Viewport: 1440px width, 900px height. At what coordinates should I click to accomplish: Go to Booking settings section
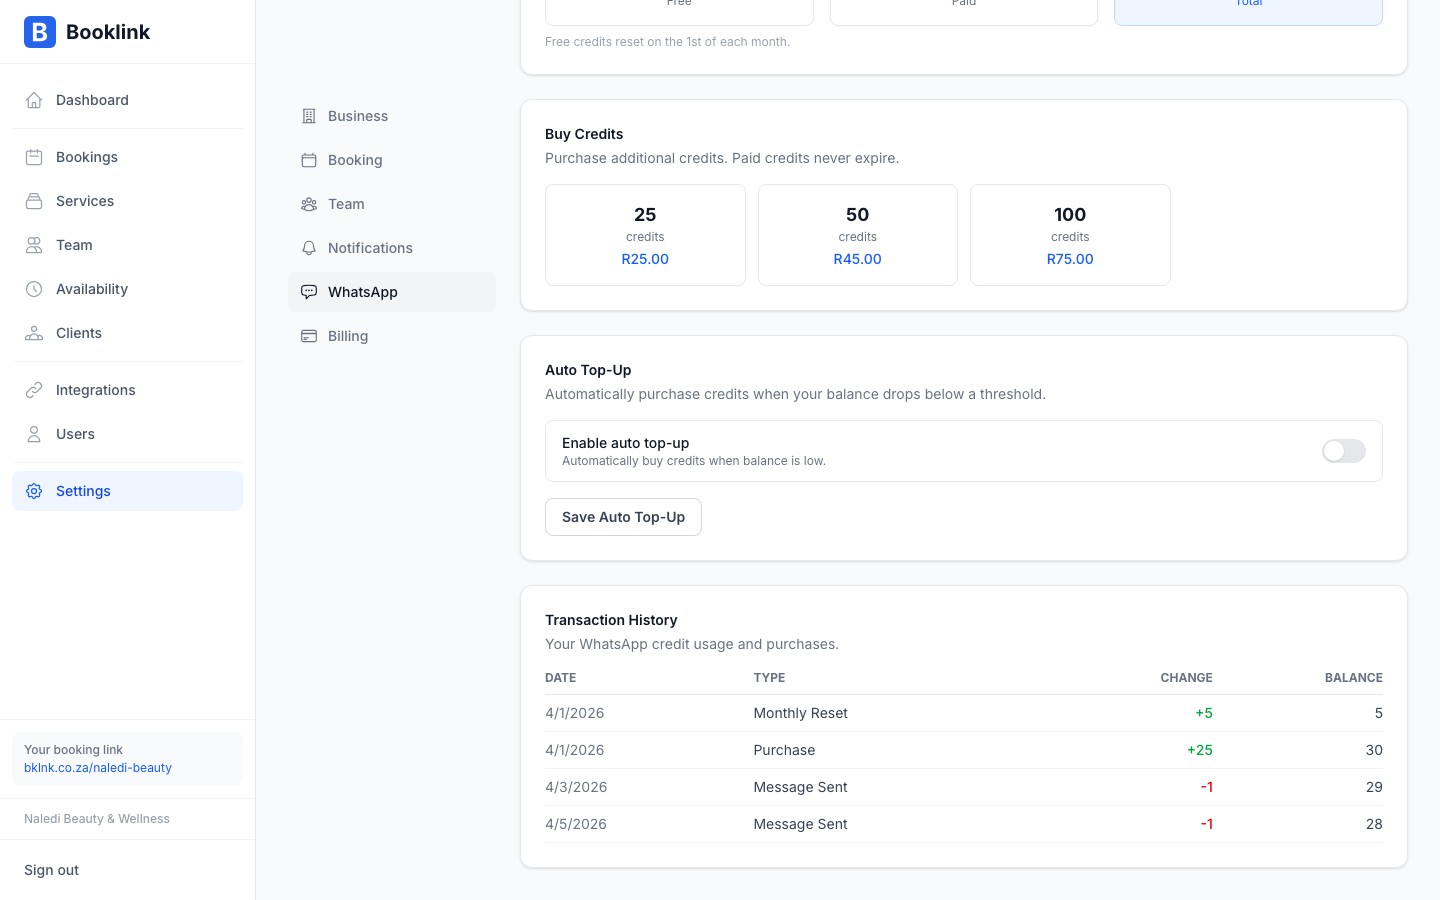355,160
